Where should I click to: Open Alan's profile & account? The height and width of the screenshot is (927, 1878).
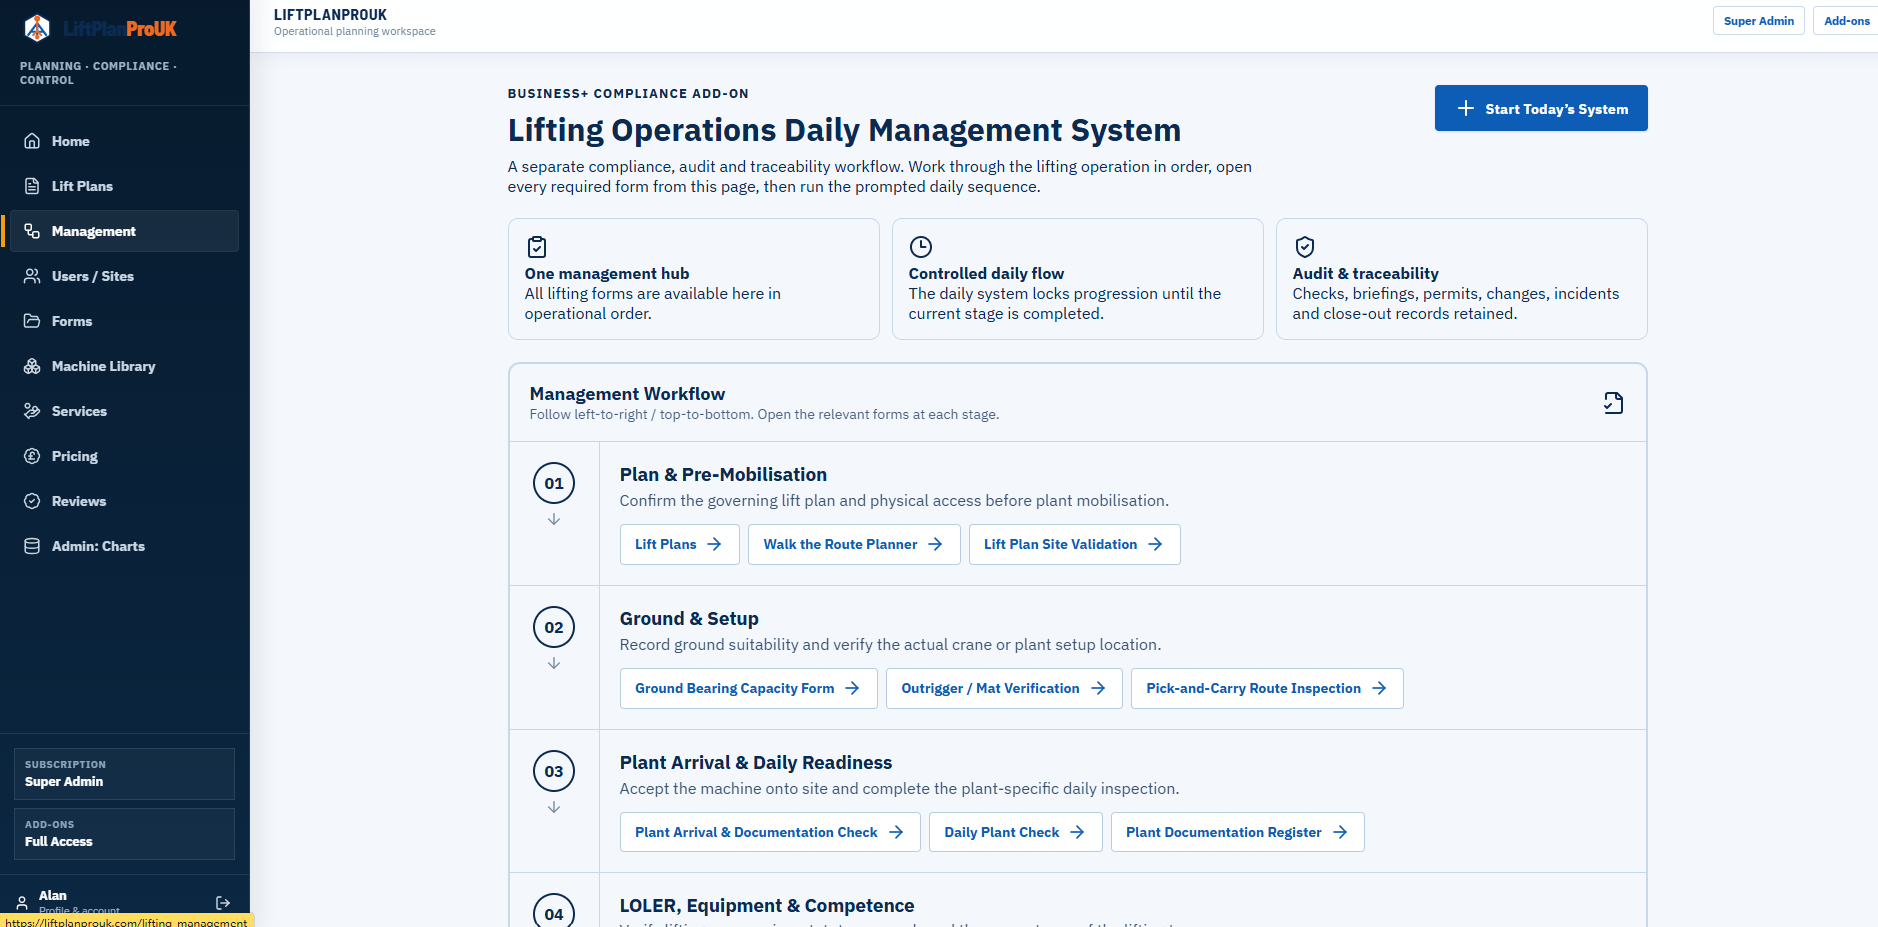pyautogui.click(x=79, y=902)
